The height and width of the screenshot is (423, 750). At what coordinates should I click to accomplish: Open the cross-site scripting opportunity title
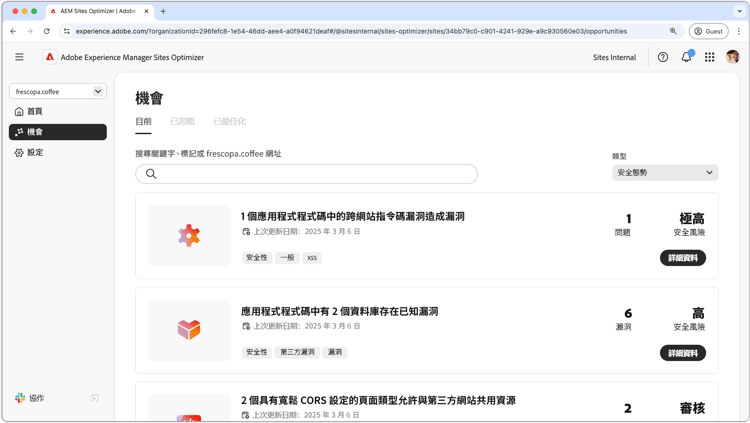pos(353,217)
